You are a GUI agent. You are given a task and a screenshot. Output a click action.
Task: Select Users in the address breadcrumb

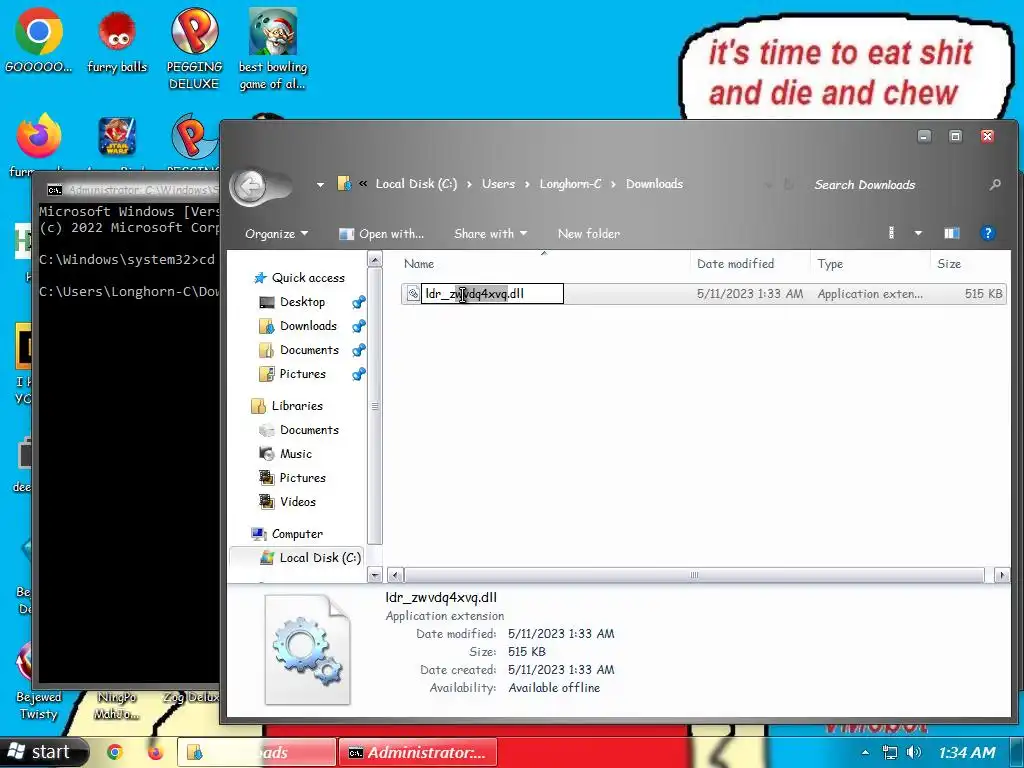click(x=498, y=184)
